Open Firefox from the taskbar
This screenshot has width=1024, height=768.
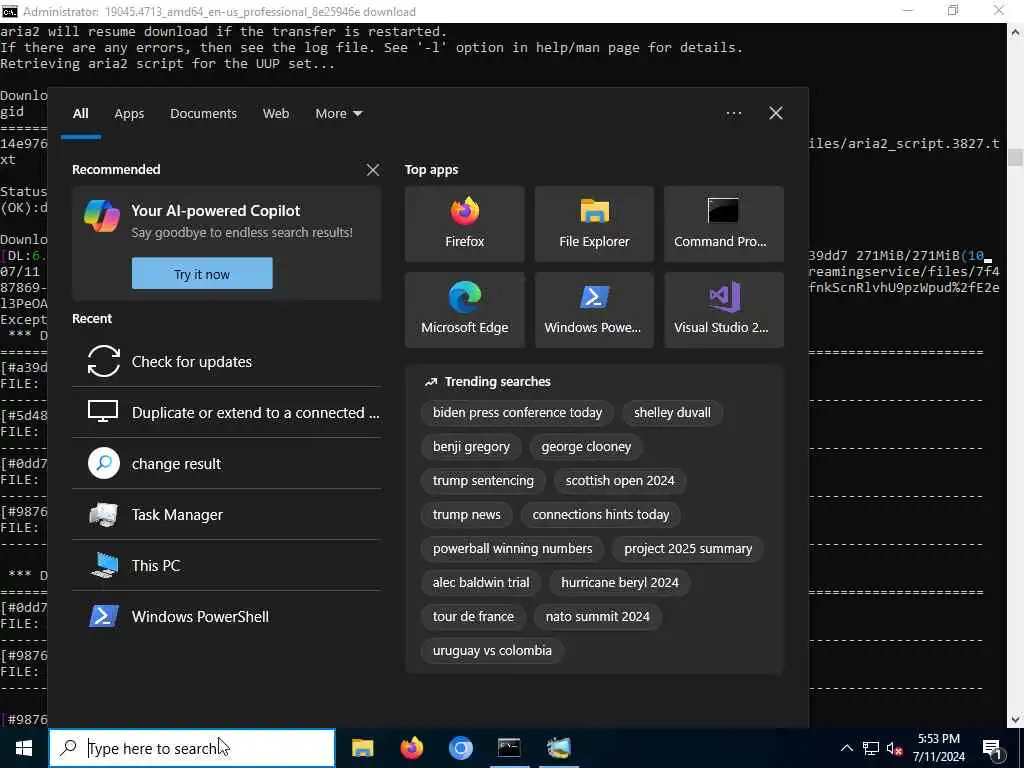411,748
